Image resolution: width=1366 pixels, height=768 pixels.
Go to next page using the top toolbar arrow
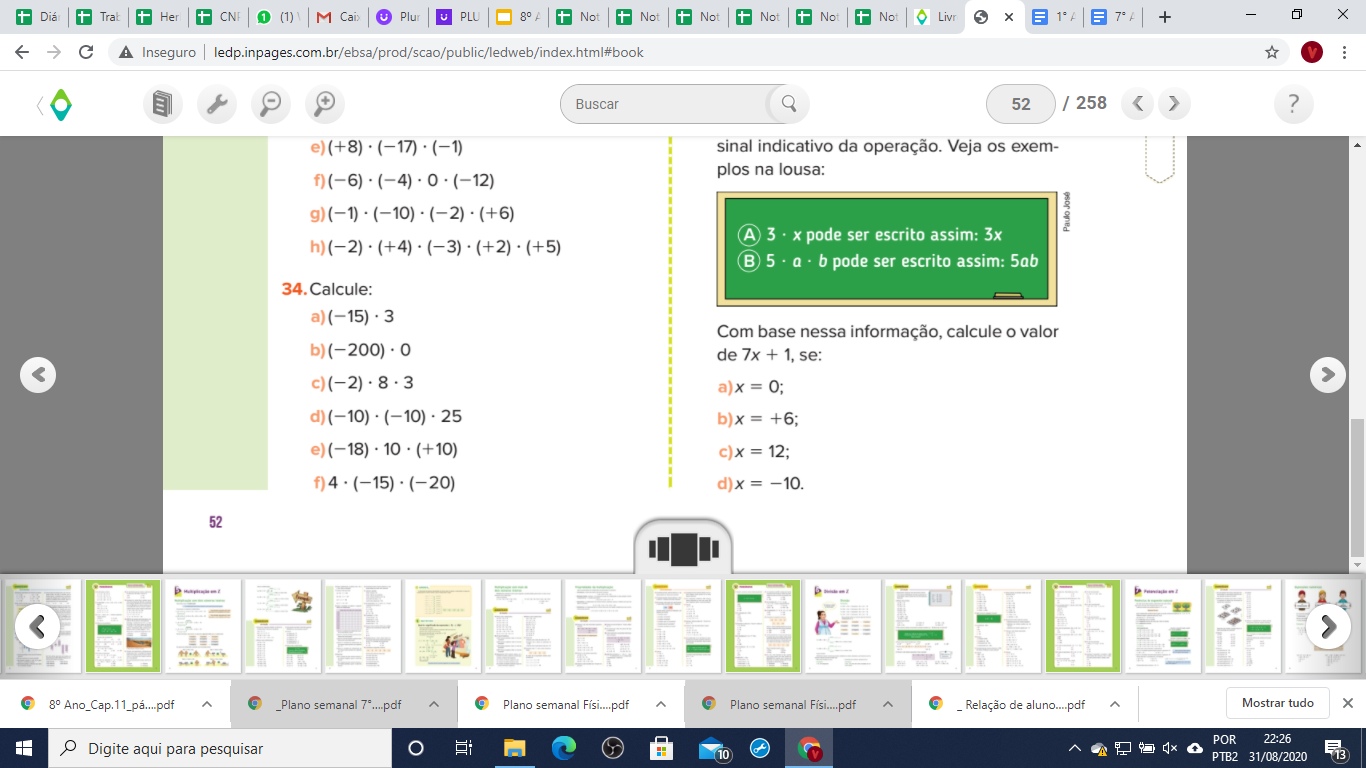[1175, 103]
